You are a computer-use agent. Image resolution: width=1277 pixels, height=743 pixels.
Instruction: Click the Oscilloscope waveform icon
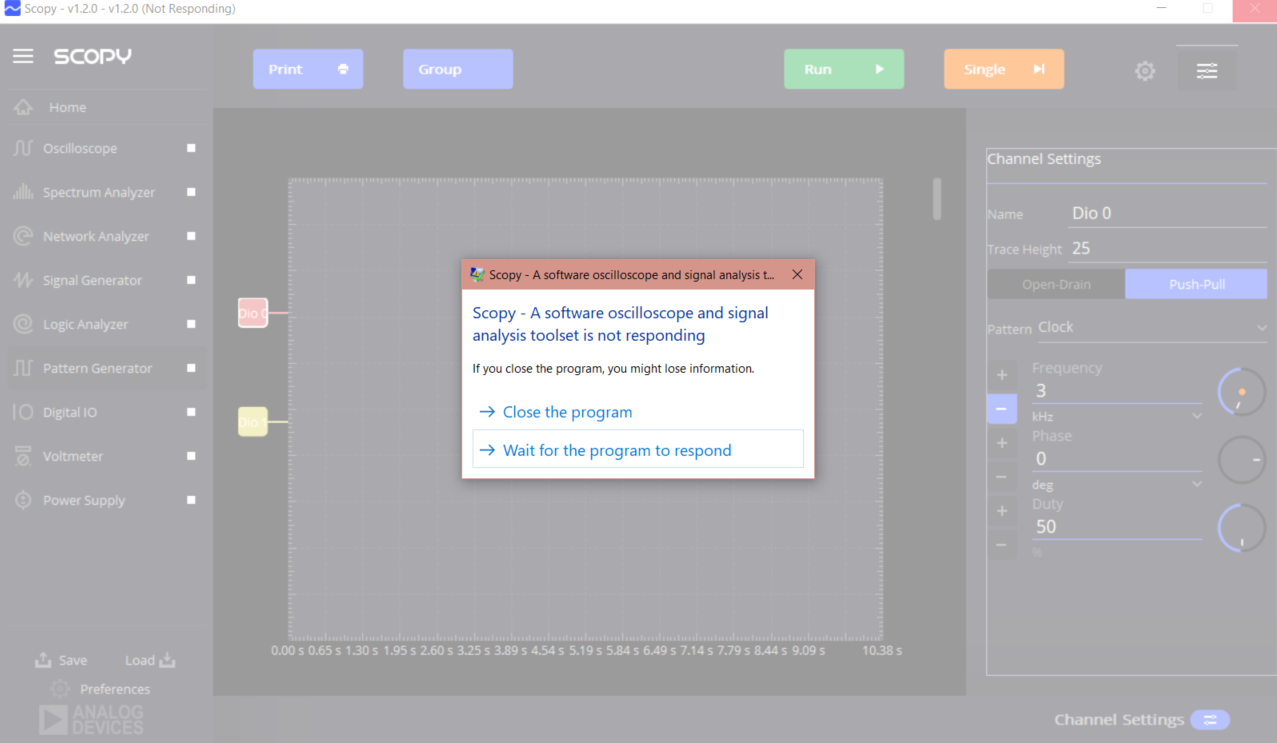[x=23, y=148]
